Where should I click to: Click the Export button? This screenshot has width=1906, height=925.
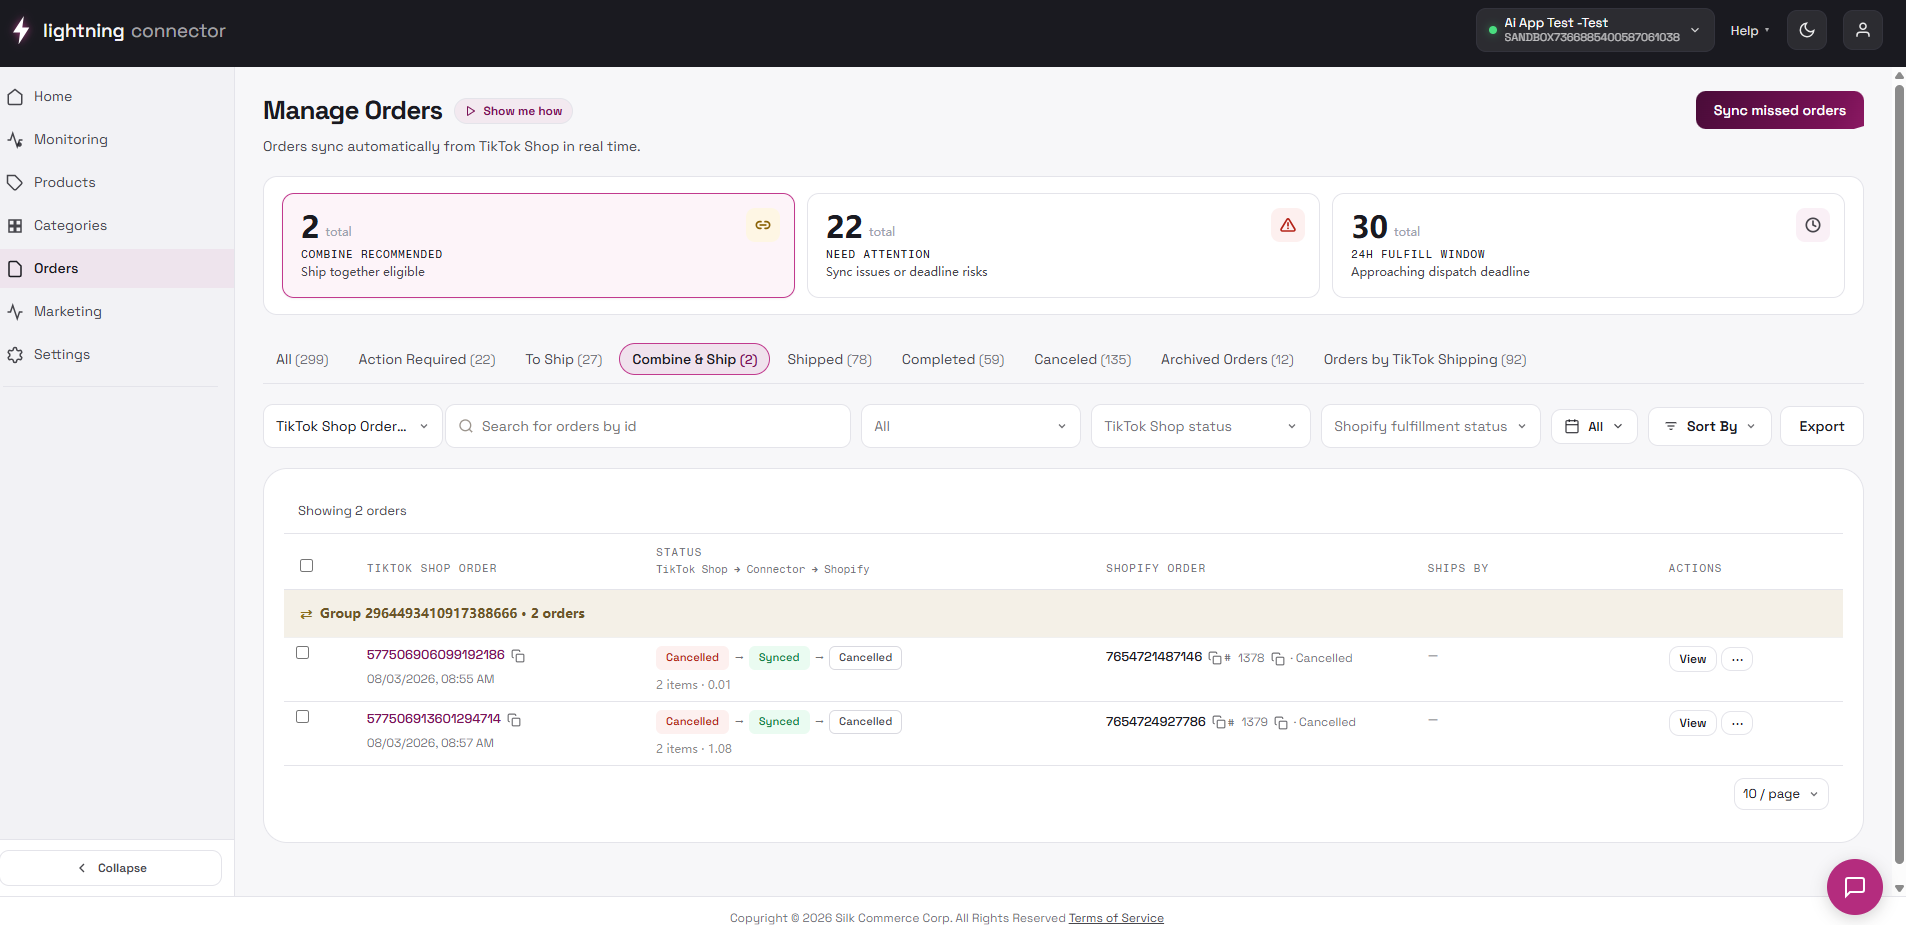coord(1821,426)
